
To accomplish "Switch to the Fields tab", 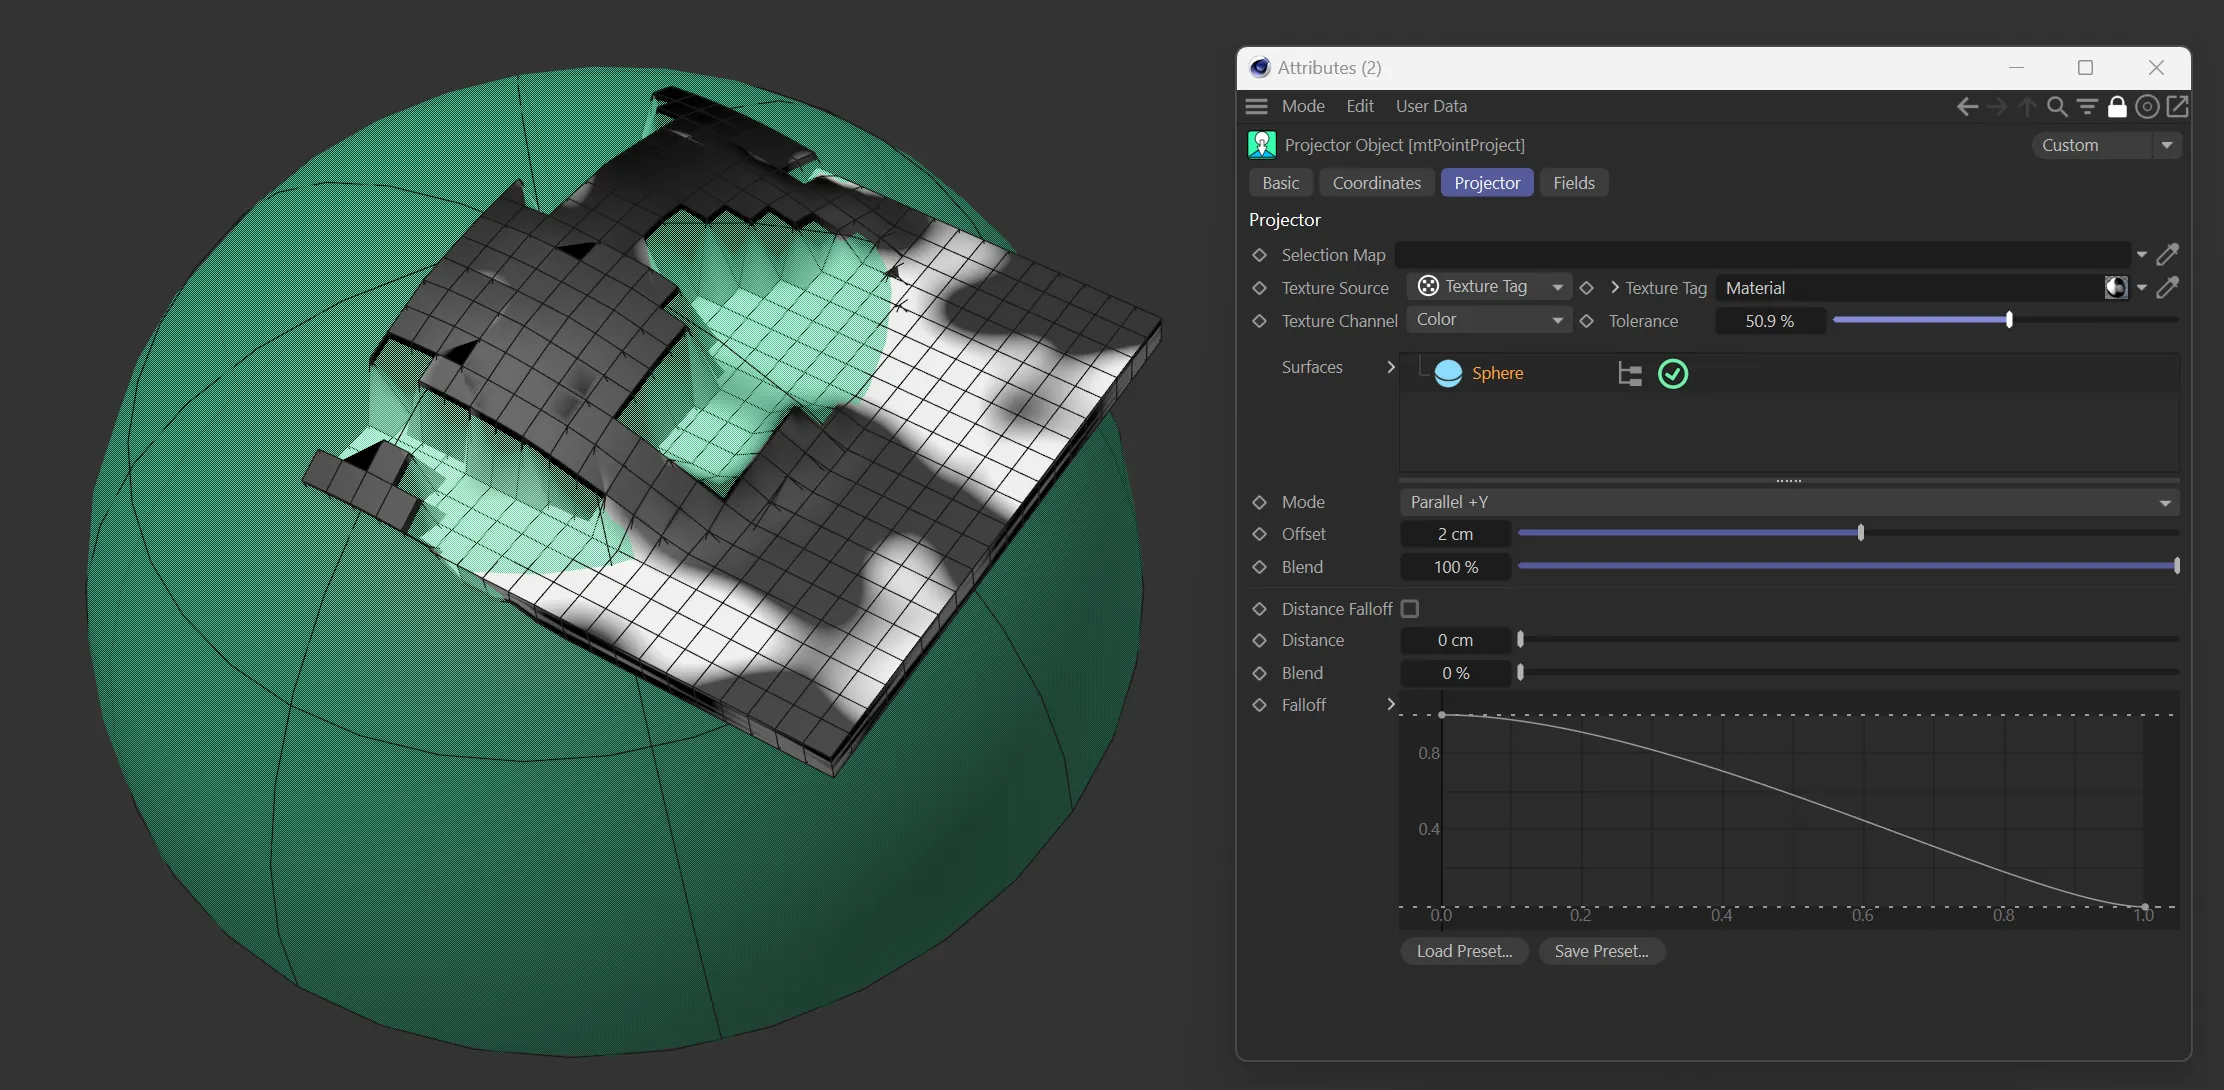I will (x=1573, y=183).
